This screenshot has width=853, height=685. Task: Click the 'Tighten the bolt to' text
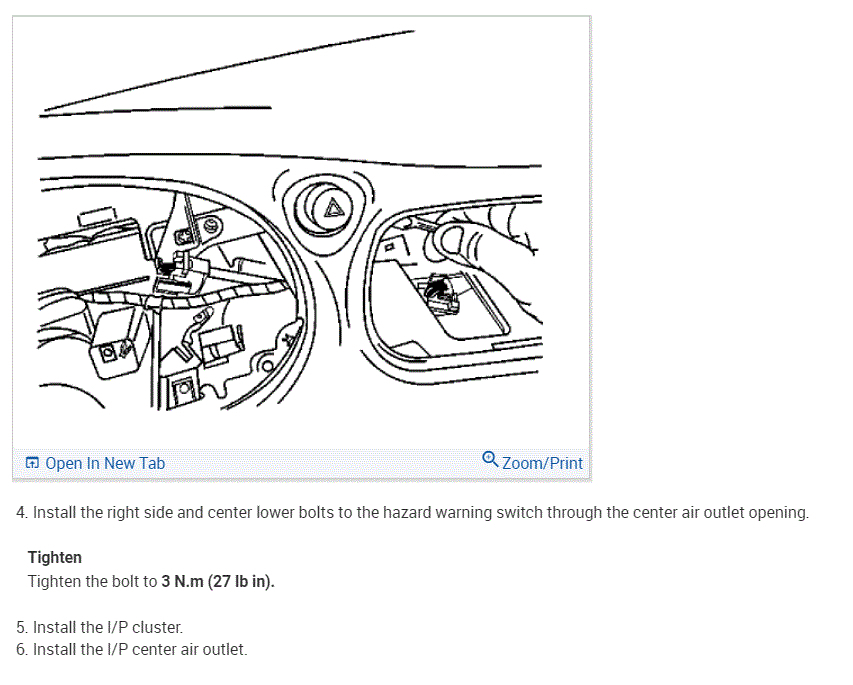coord(92,582)
